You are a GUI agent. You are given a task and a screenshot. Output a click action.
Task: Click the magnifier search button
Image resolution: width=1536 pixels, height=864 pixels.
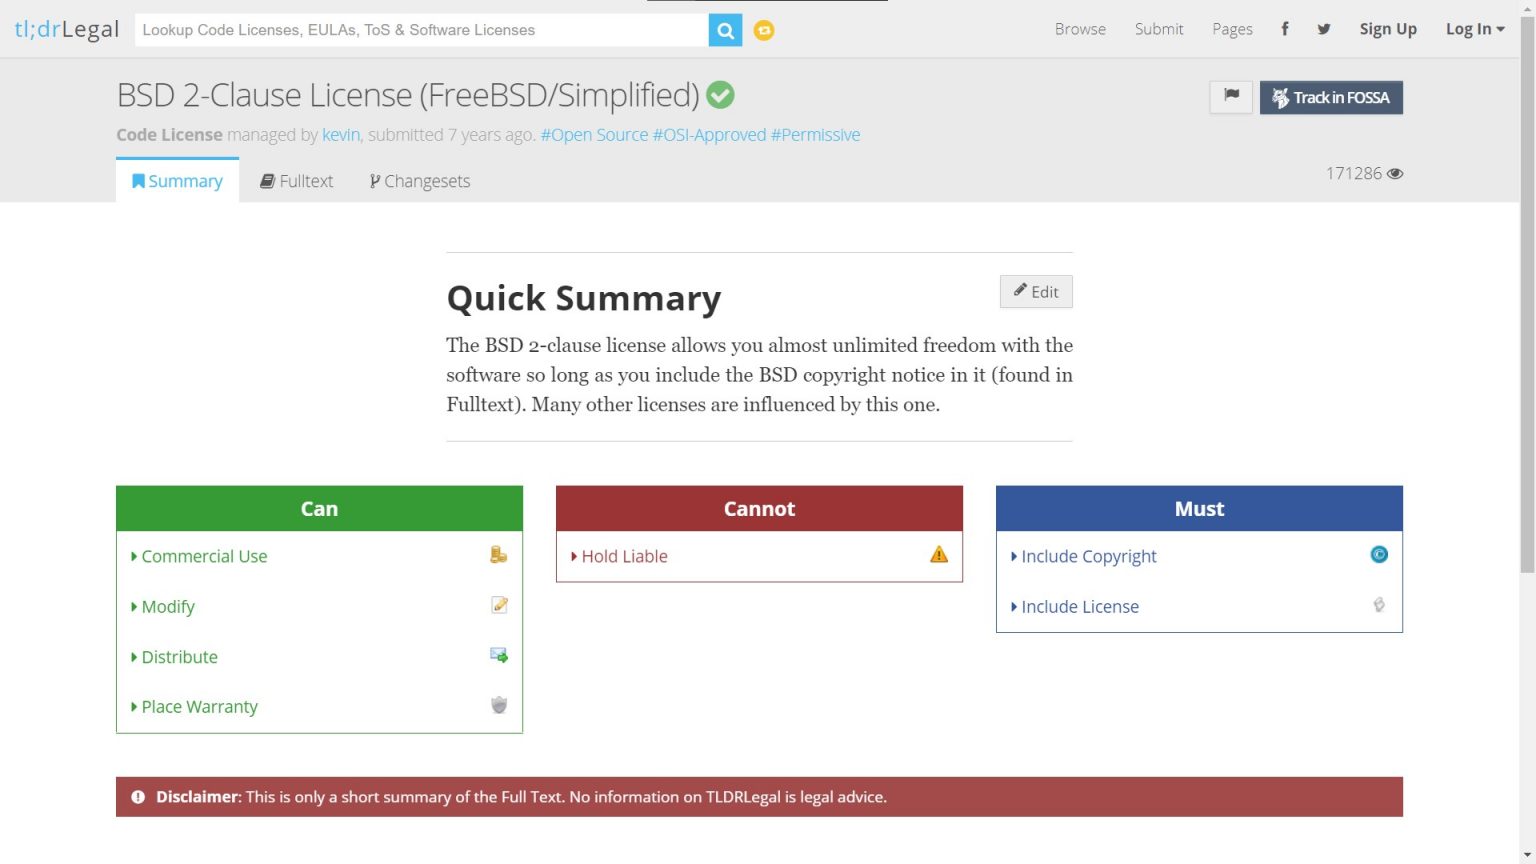click(725, 30)
